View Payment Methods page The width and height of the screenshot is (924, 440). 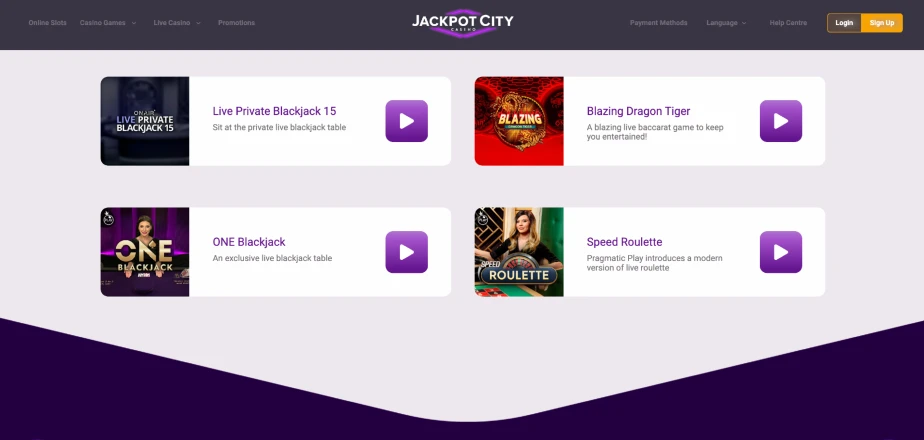(x=659, y=23)
